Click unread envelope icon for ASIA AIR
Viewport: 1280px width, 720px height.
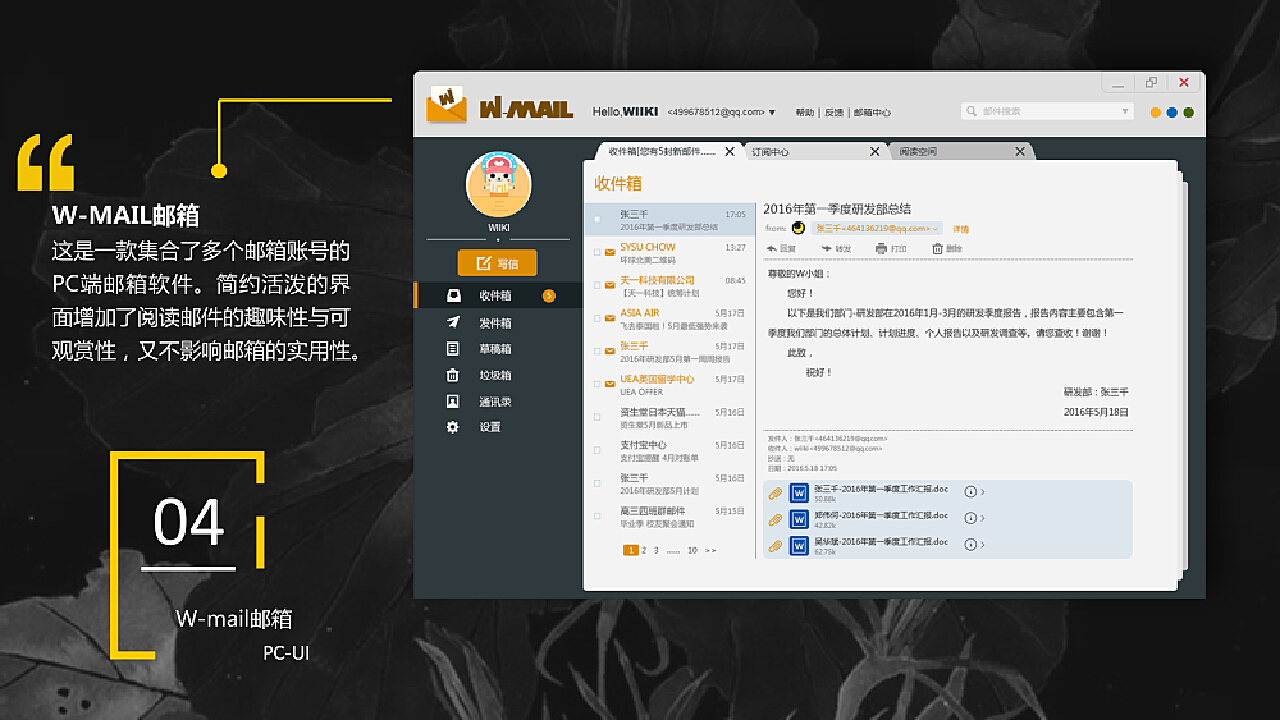(610, 318)
